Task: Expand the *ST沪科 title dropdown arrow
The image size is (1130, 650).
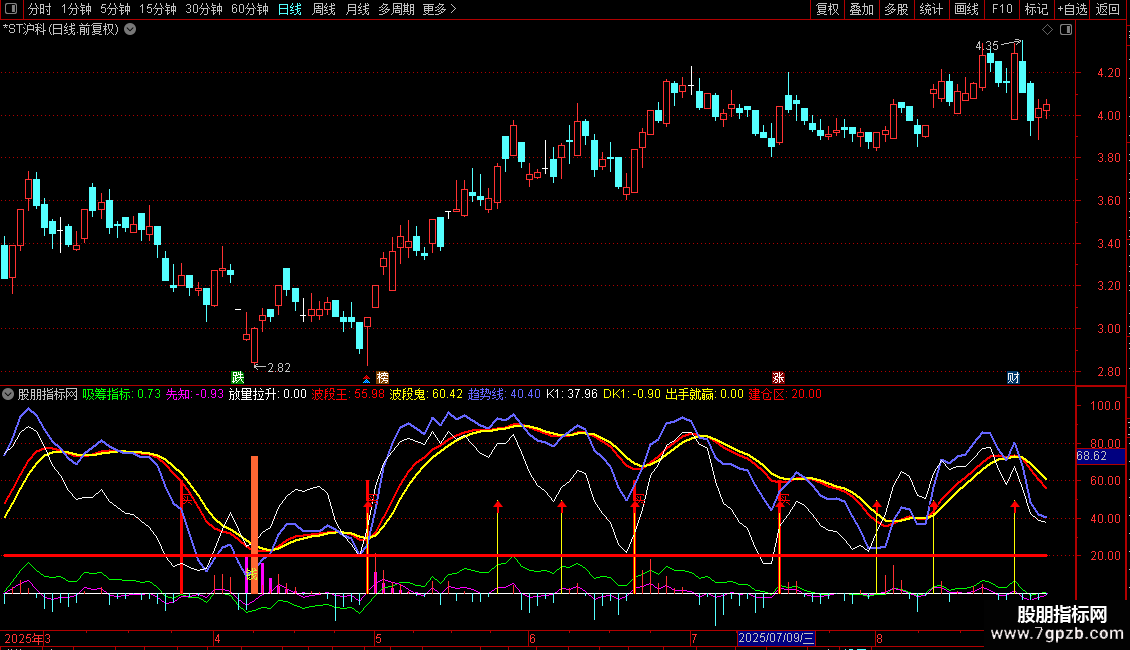Action: point(130,30)
